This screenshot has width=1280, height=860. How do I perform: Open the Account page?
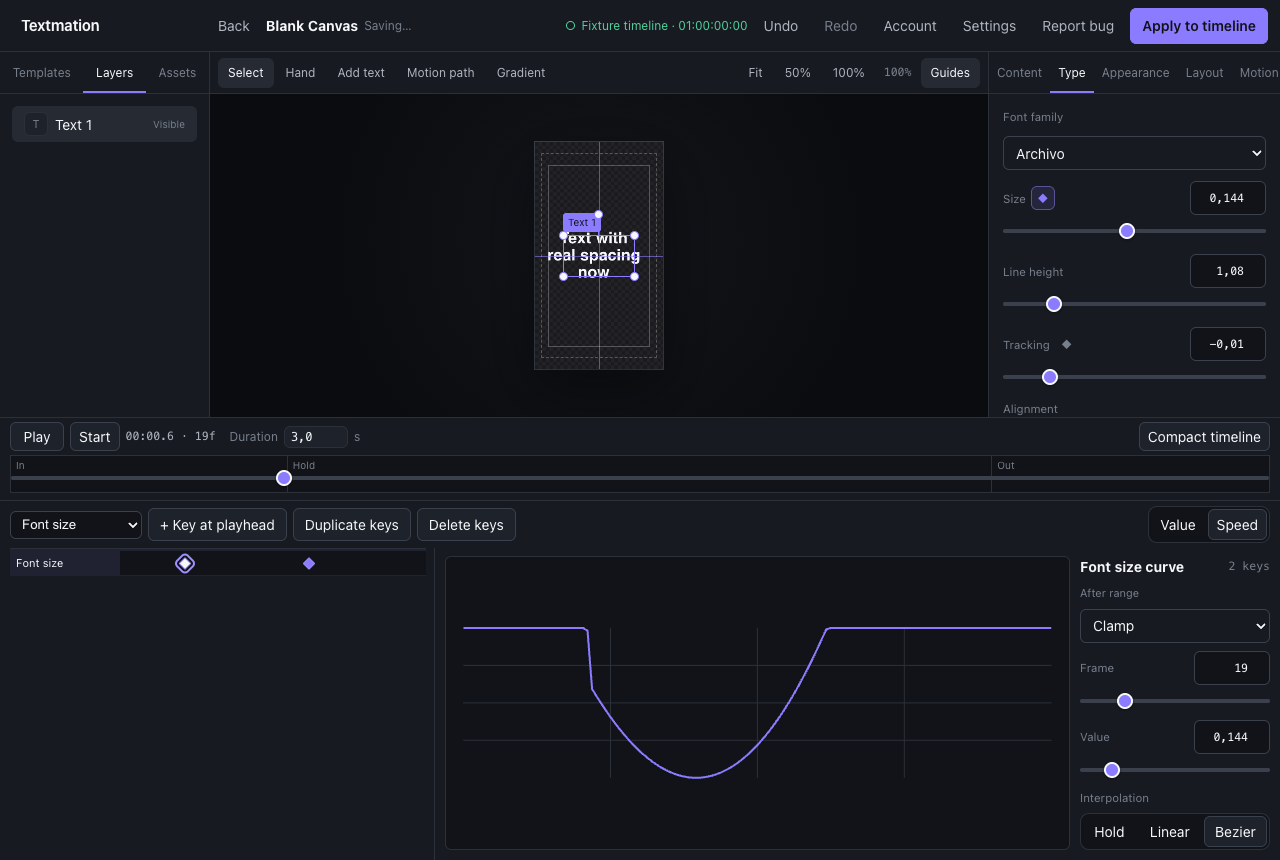(x=910, y=26)
